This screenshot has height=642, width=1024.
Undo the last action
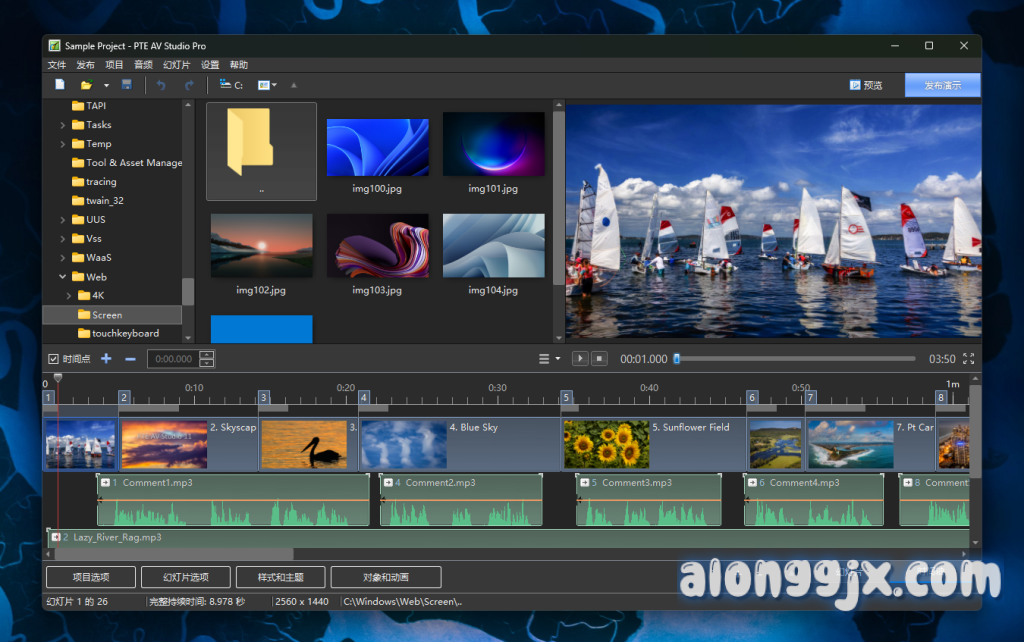(161, 85)
